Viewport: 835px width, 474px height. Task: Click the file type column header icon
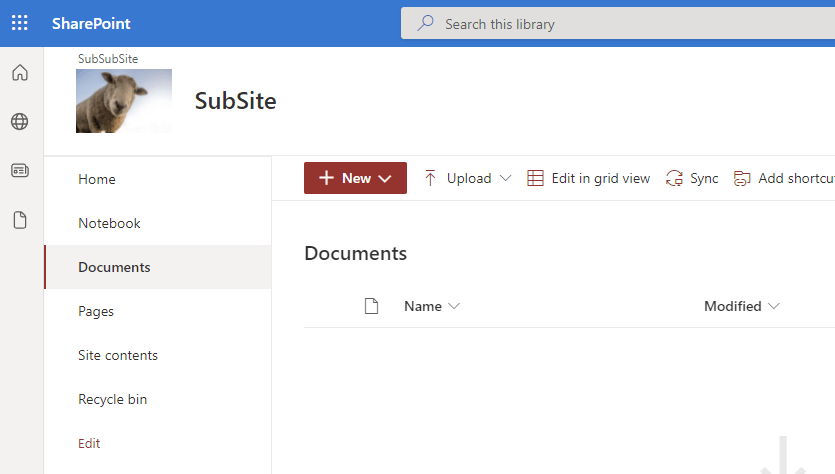(371, 306)
